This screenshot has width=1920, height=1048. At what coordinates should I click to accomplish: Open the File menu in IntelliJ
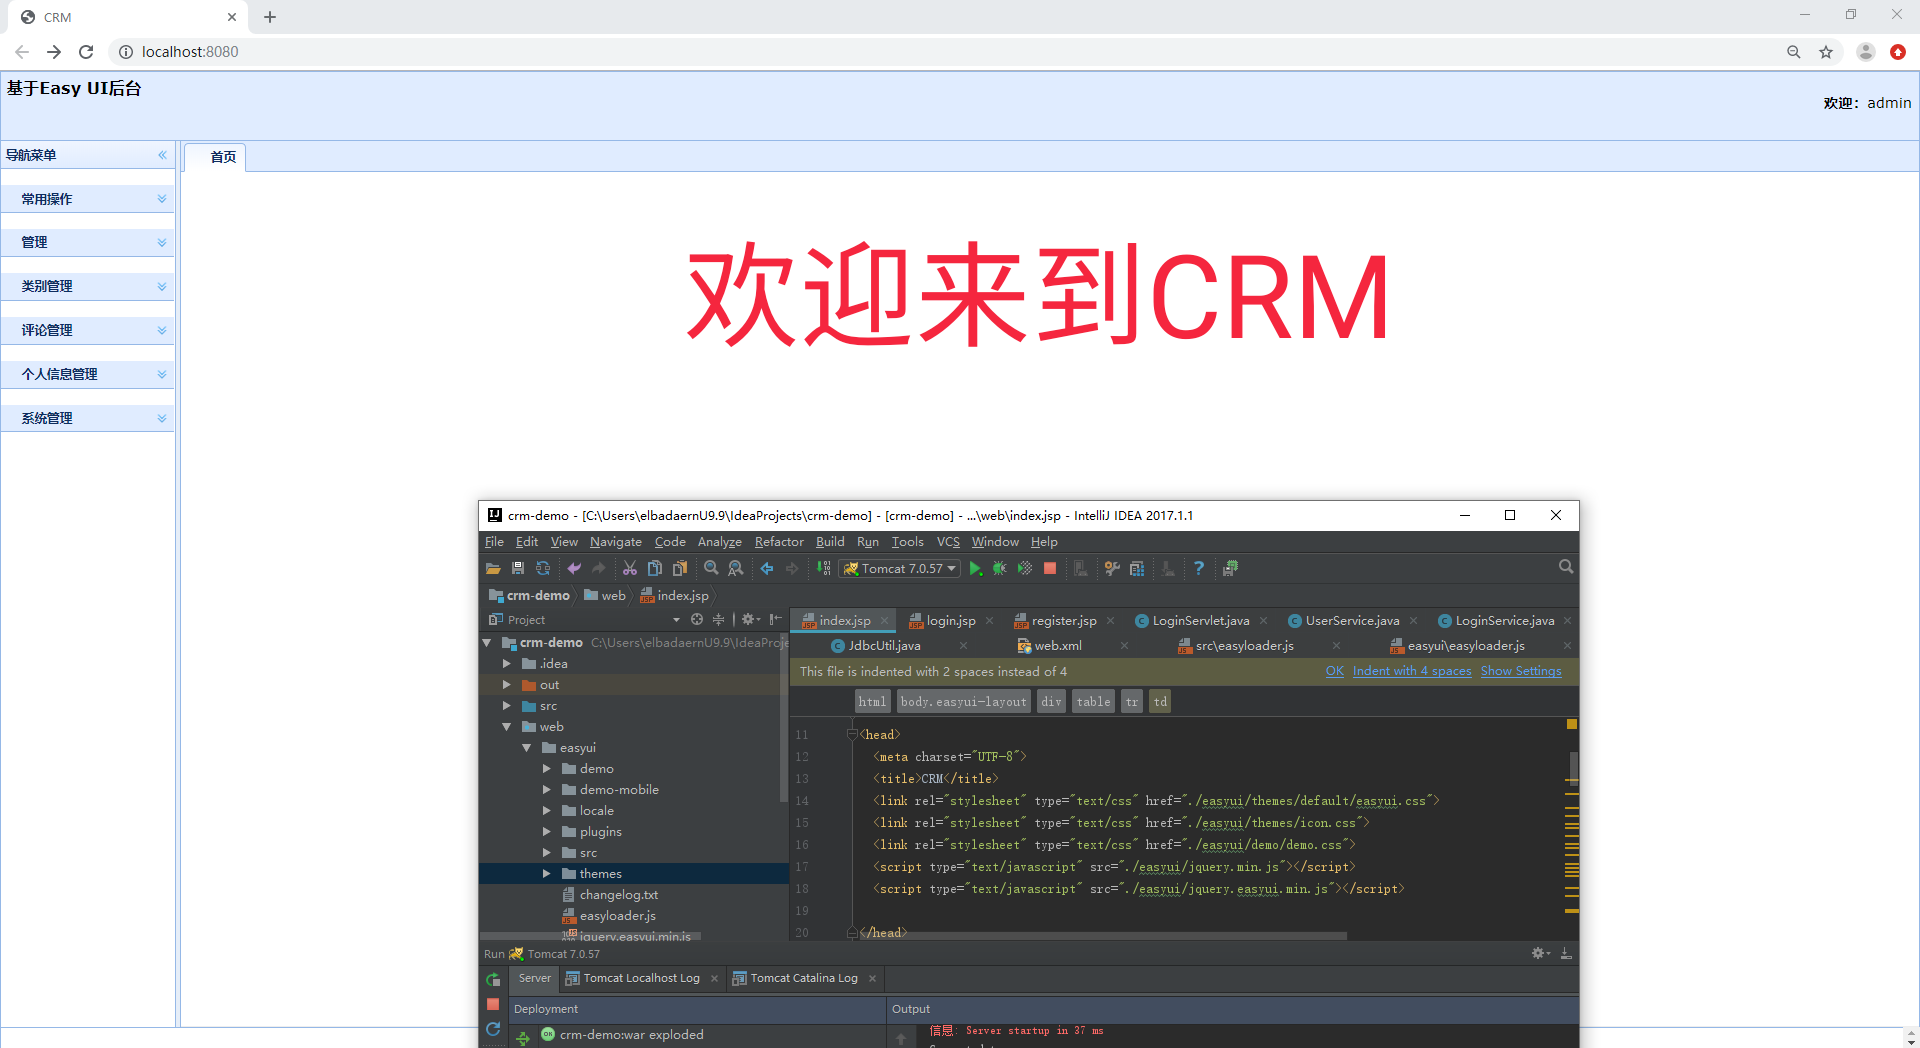pyautogui.click(x=494, y=542)
